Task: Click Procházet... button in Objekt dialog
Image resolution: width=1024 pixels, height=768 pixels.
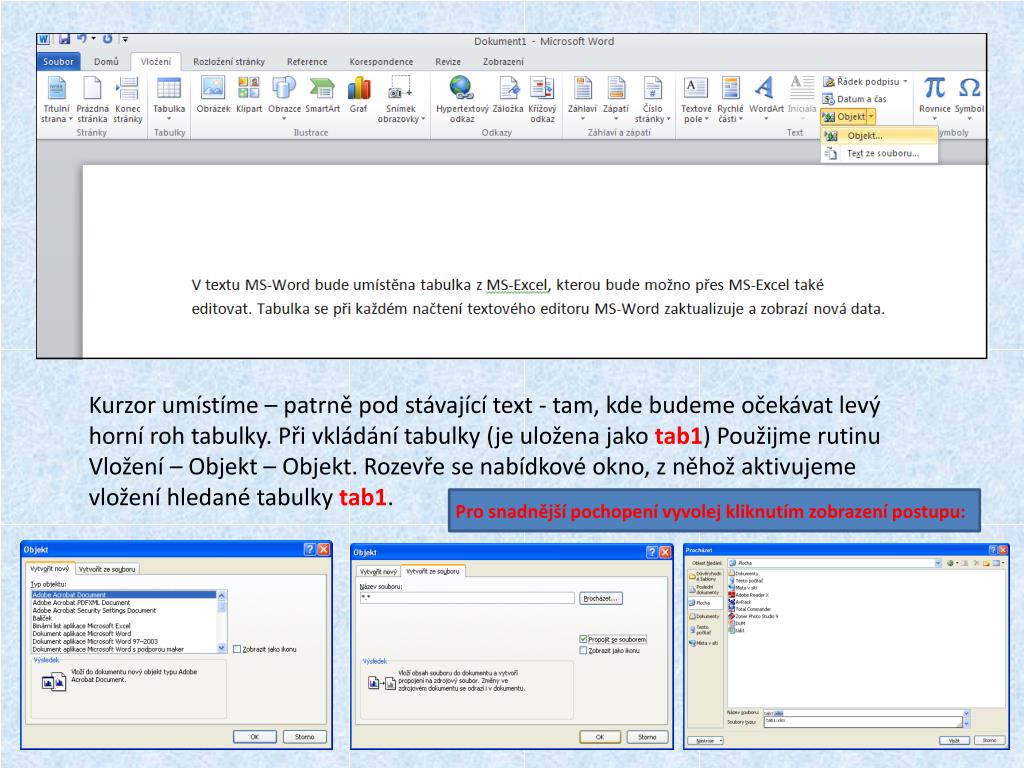Action: pos(600,598)
